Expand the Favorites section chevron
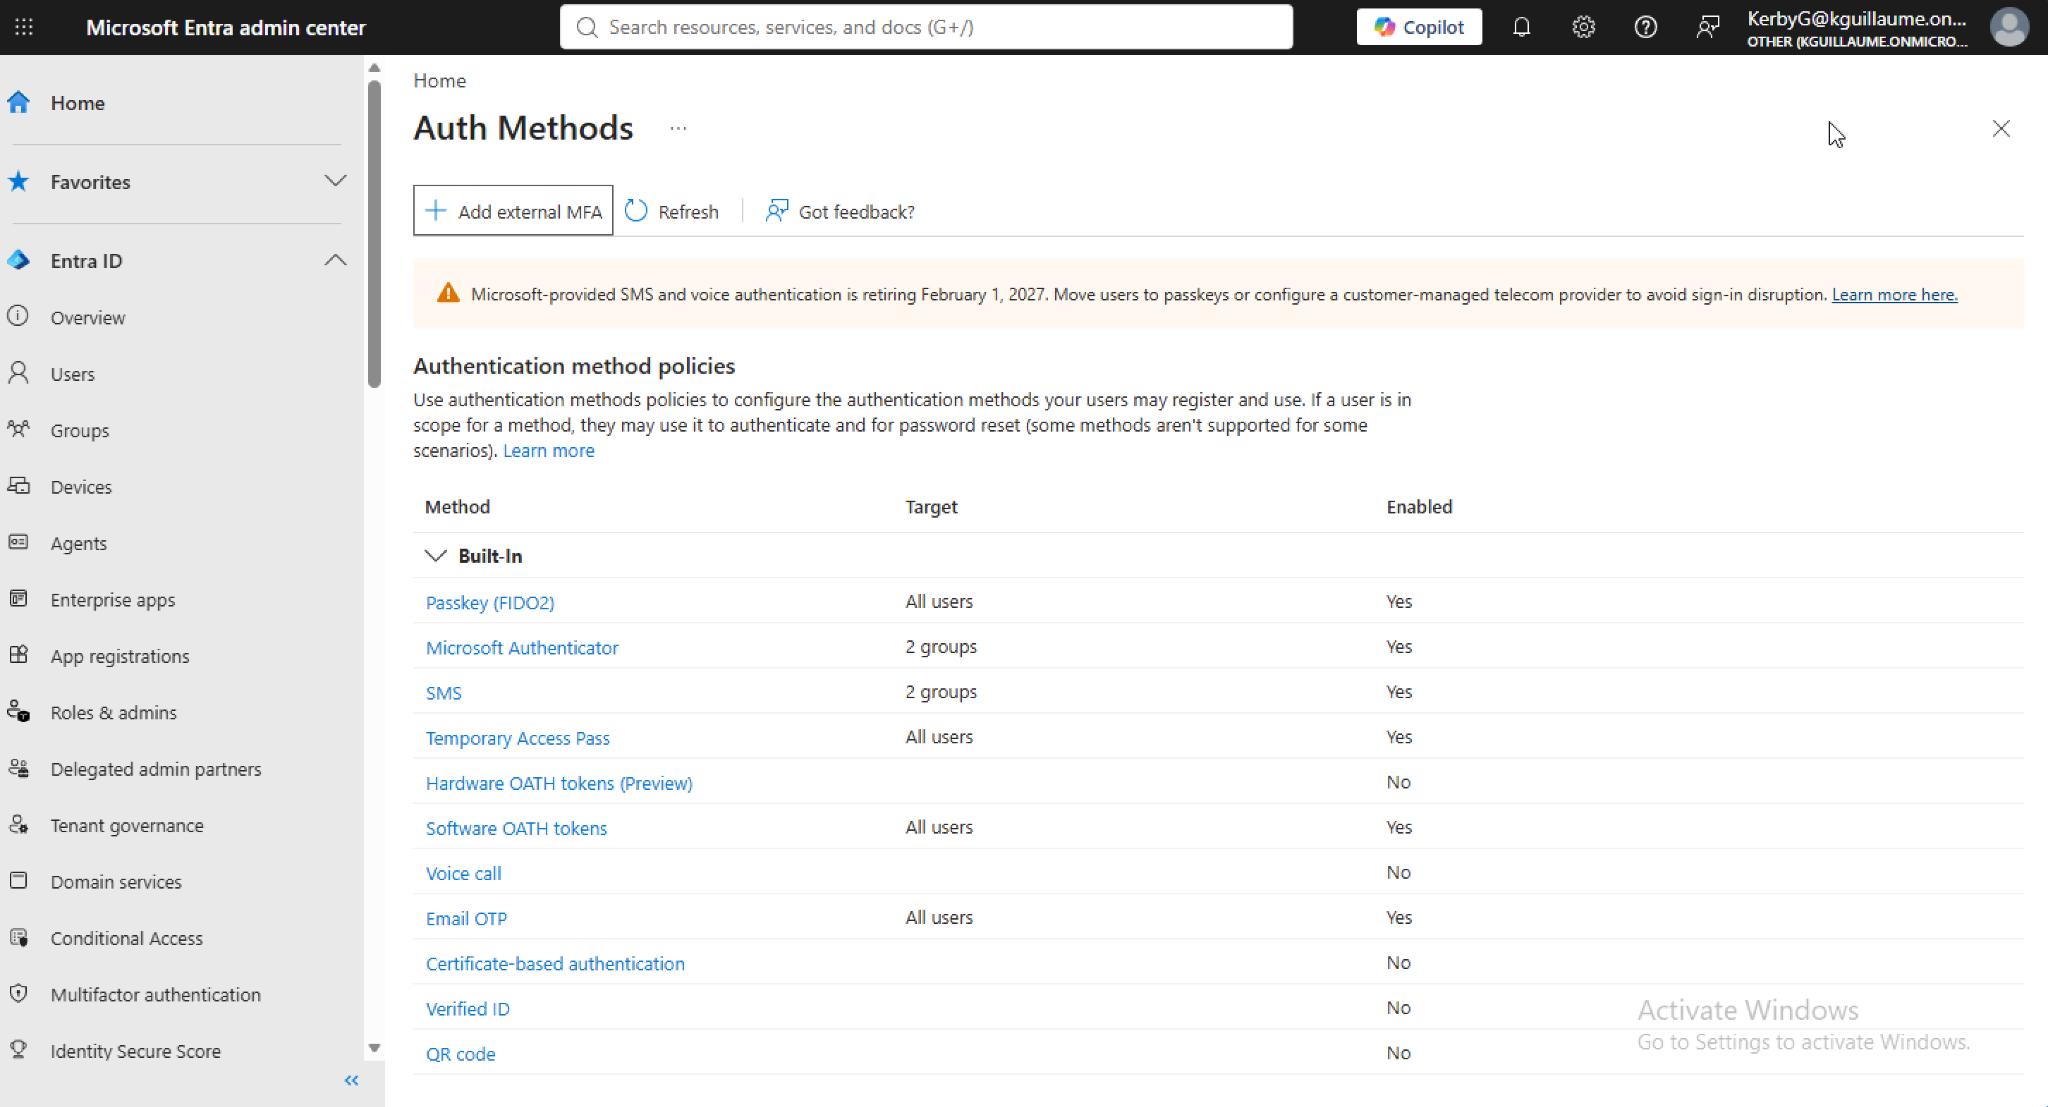 point(335,181)
